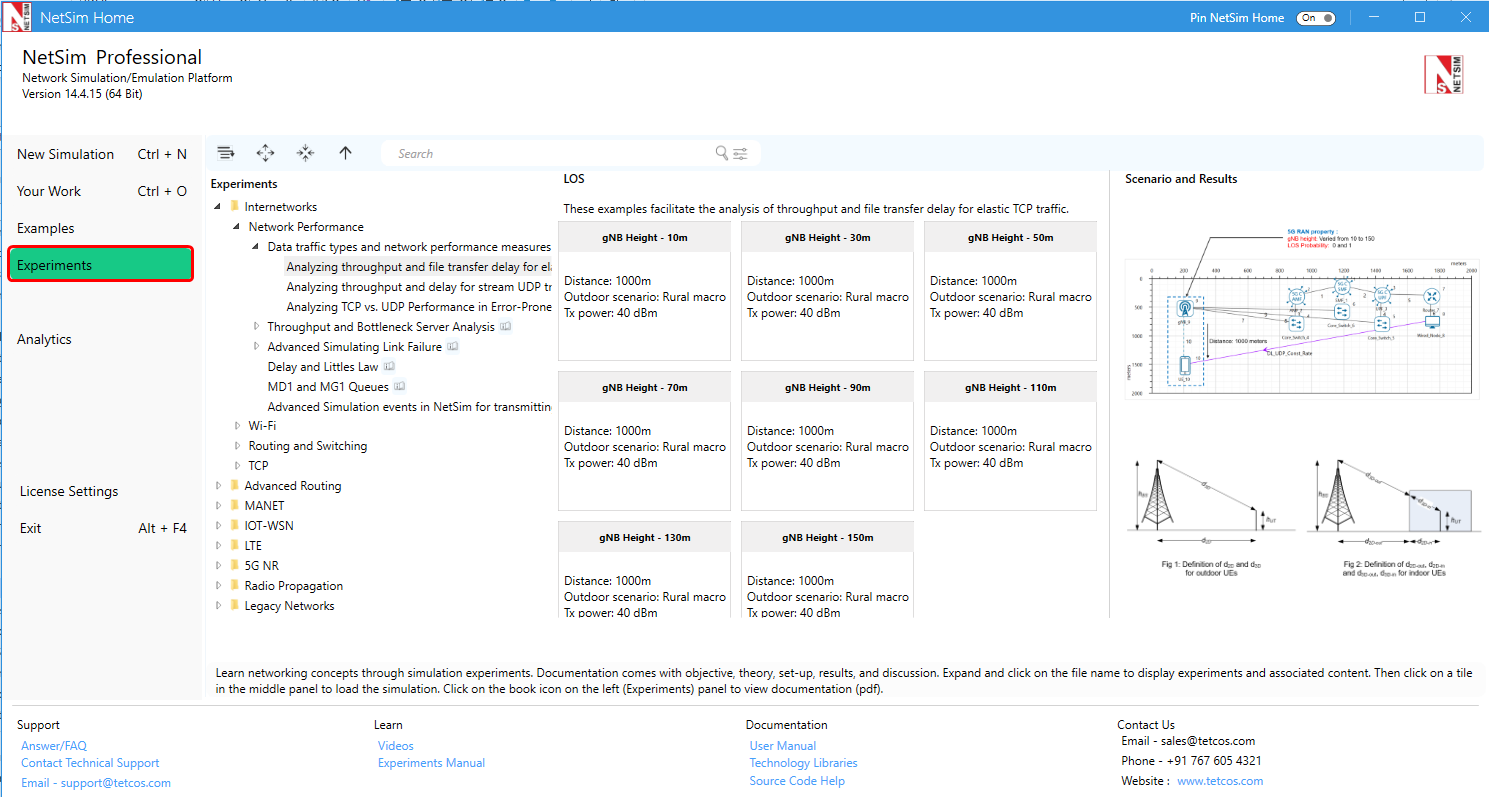This screenshot has width=1489, height=797.
Task: Expand Throughput and Bottleneck Server Analysis arrow
Action: pyautogui.click(x=256, y=327)
